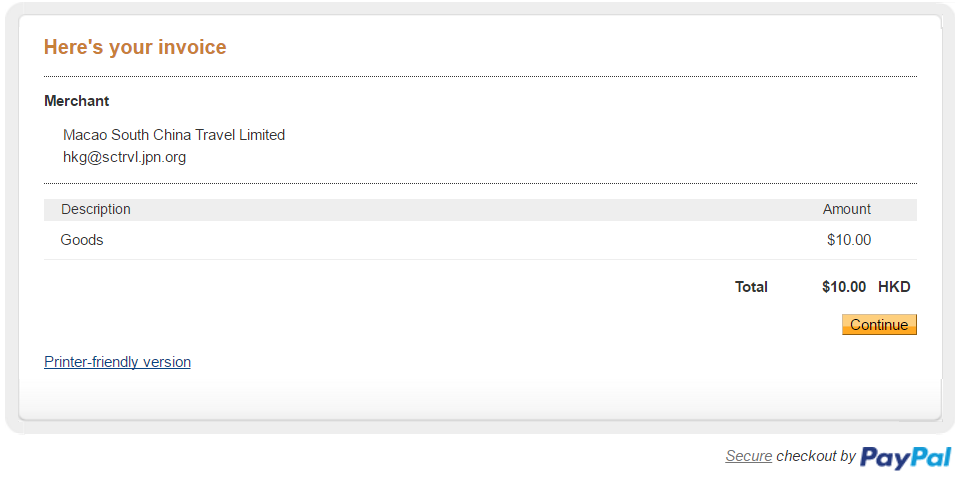Image resolution: width=963 pixels, height=478 pixels.
Task: Click the dotted divider below the invoice heading
Action: (x=480, y=77)
